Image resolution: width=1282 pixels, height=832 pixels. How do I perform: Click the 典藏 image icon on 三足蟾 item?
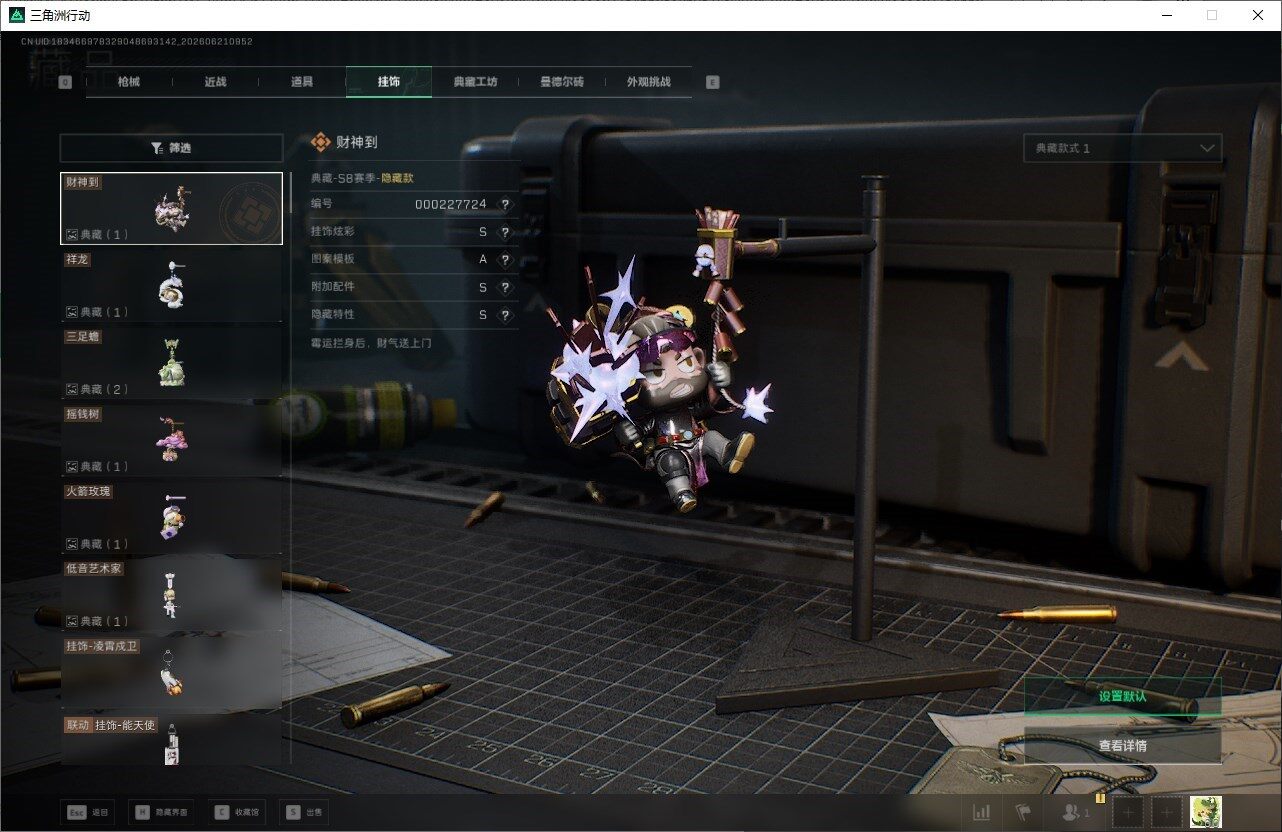[72, 389]
